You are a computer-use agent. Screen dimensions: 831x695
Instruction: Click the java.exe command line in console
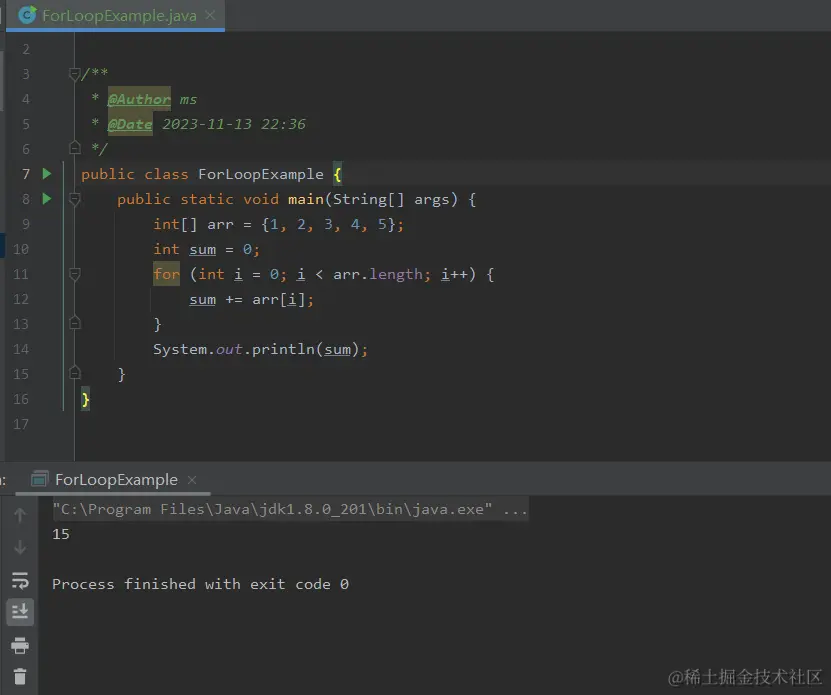point(290,509)
